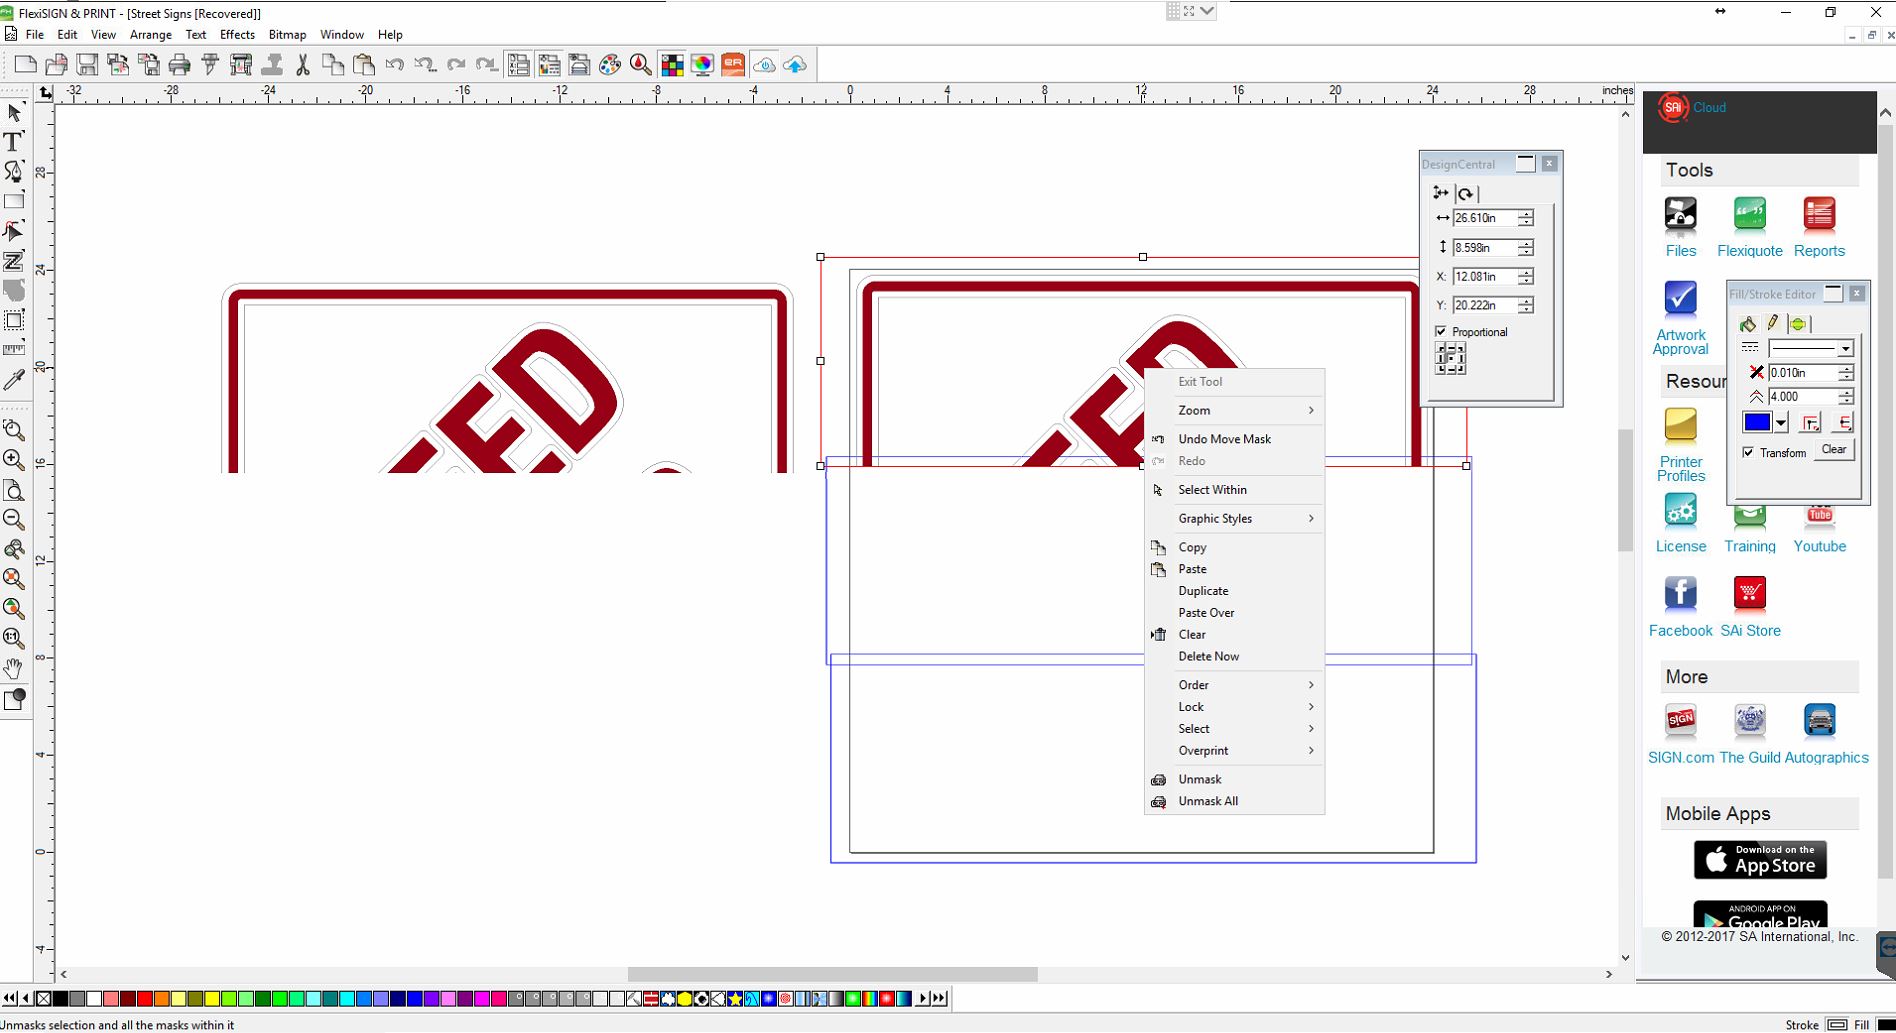Click the Open file toolbar icon
The width and height of the screenshot is (1896, 1033).
coord(57,65)
